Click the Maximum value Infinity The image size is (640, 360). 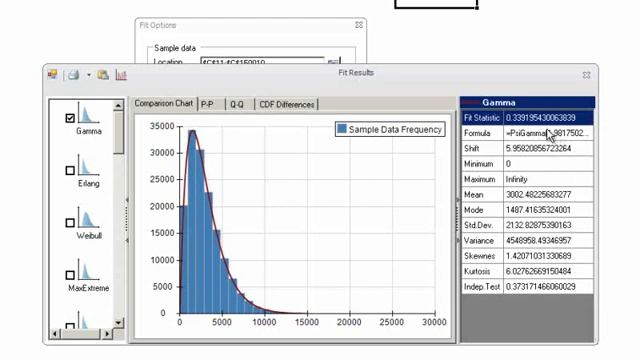[548, 179]
